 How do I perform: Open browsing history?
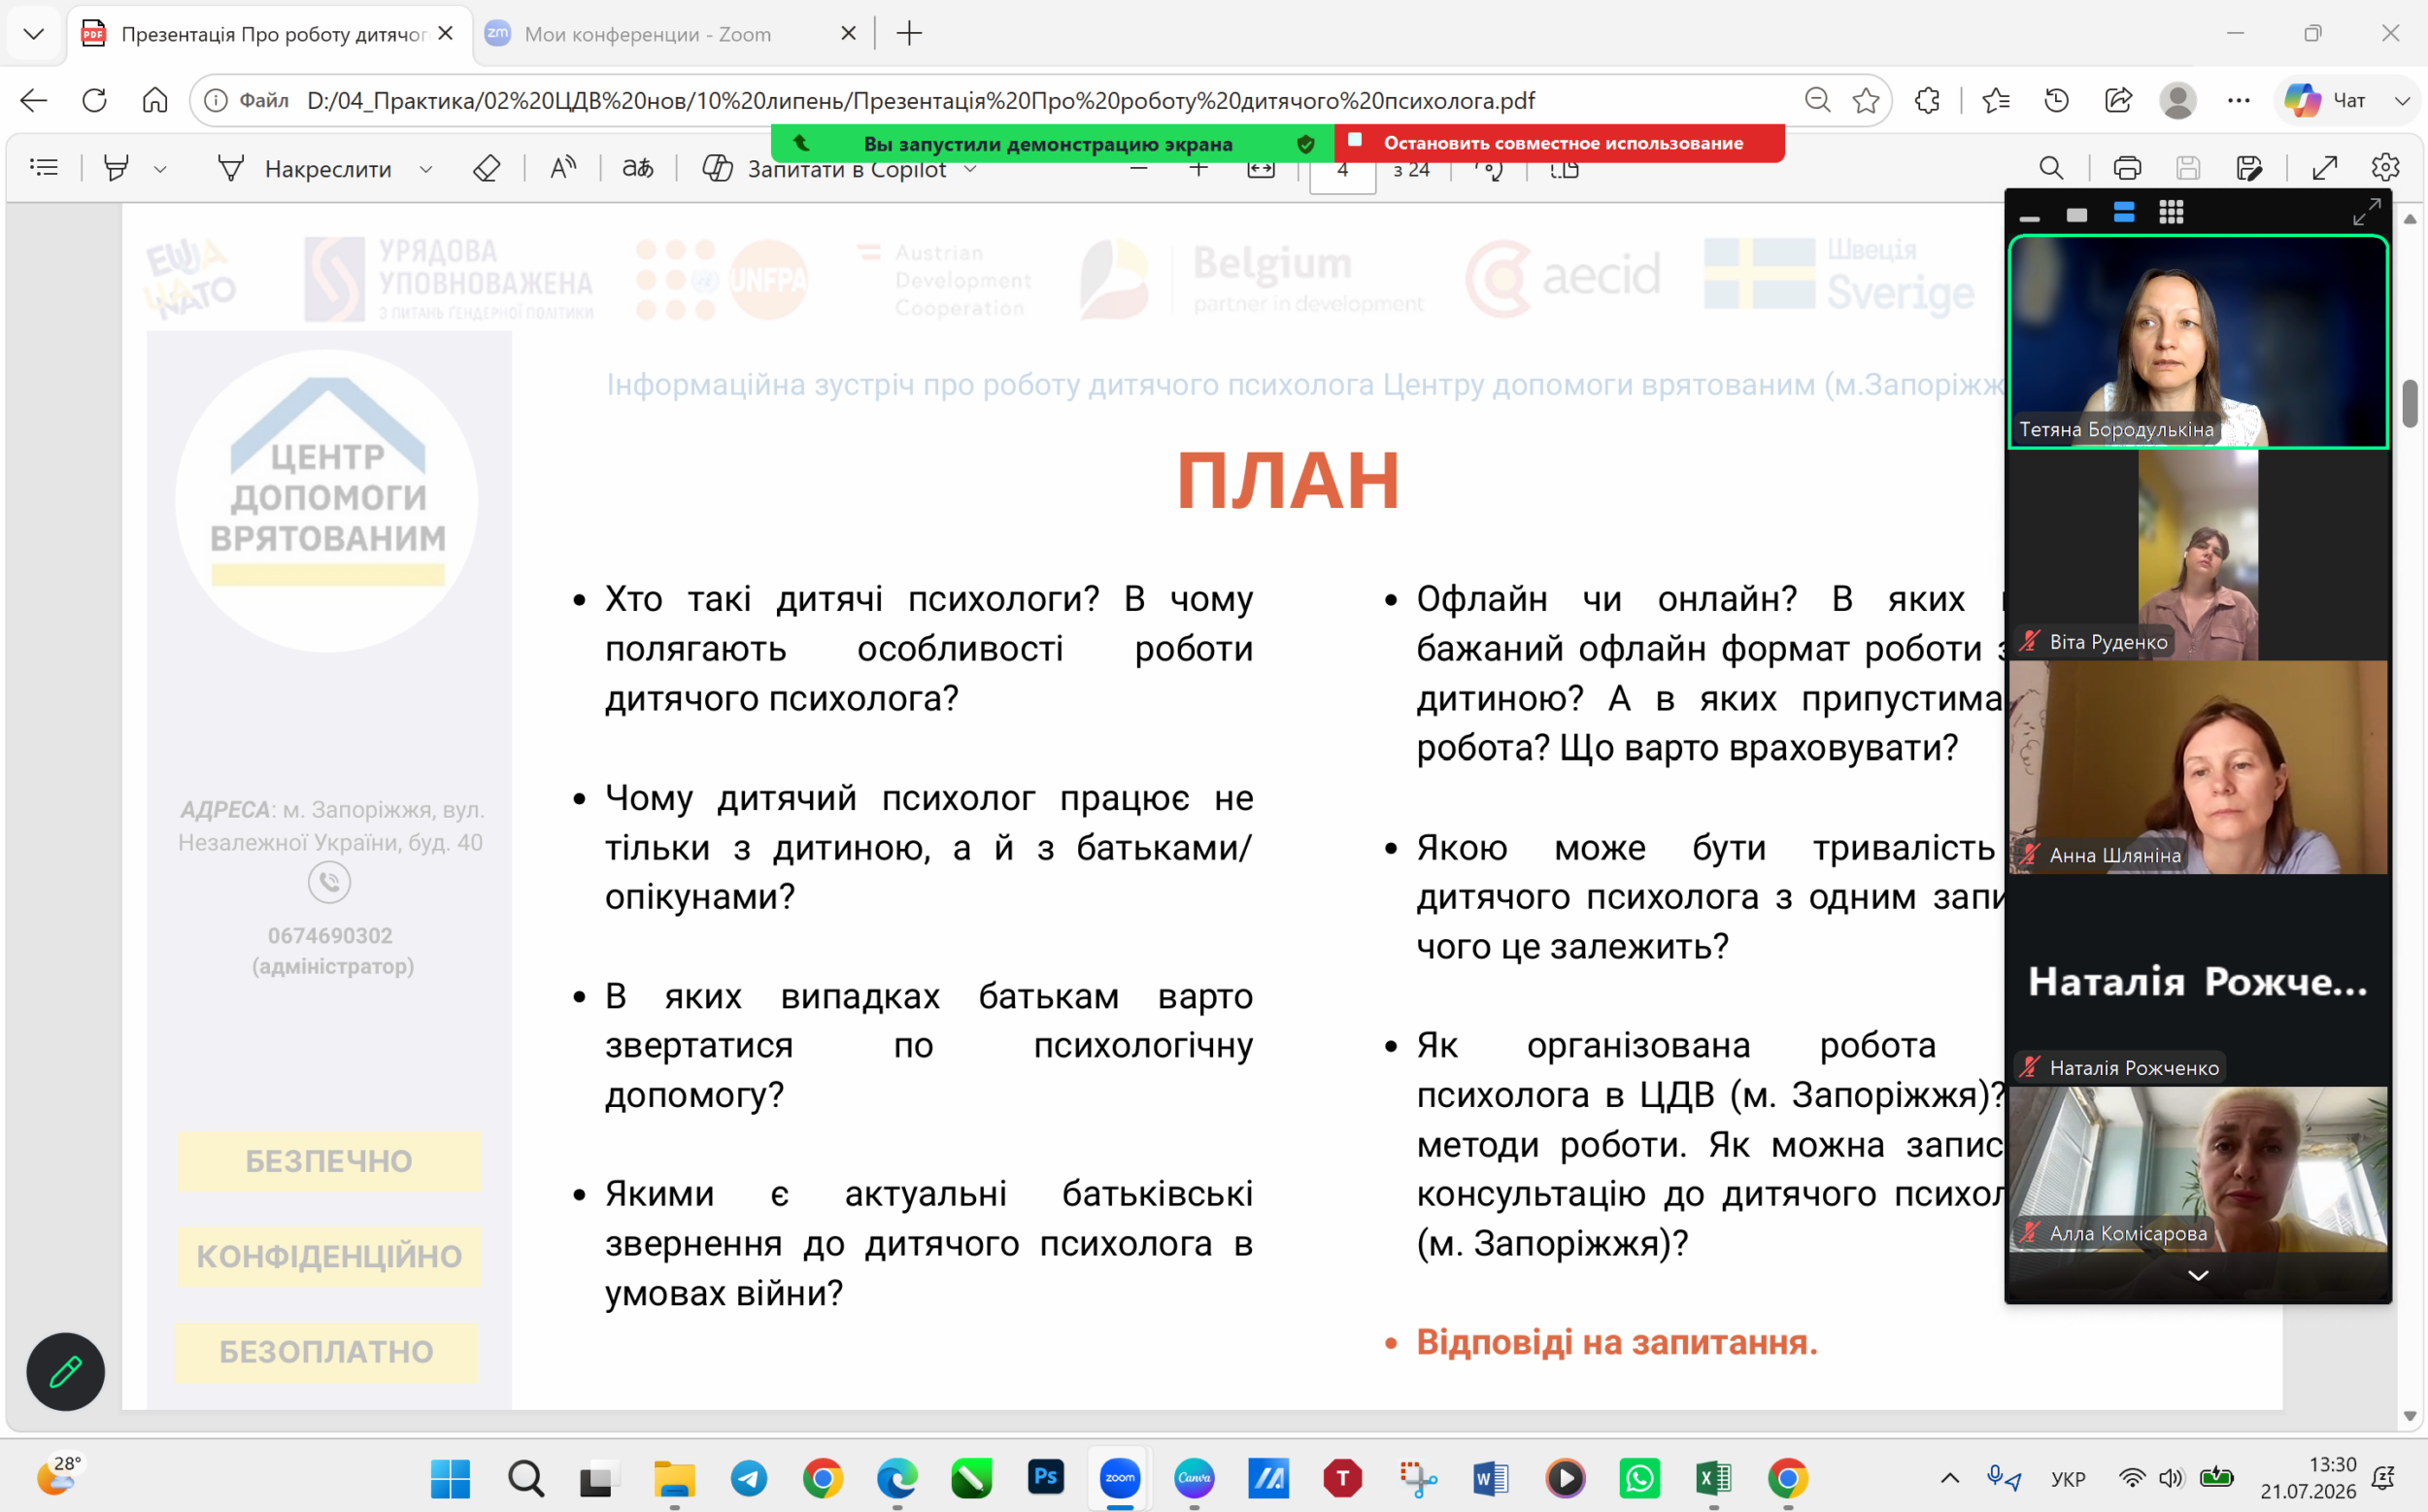[x=2057, y=100]
